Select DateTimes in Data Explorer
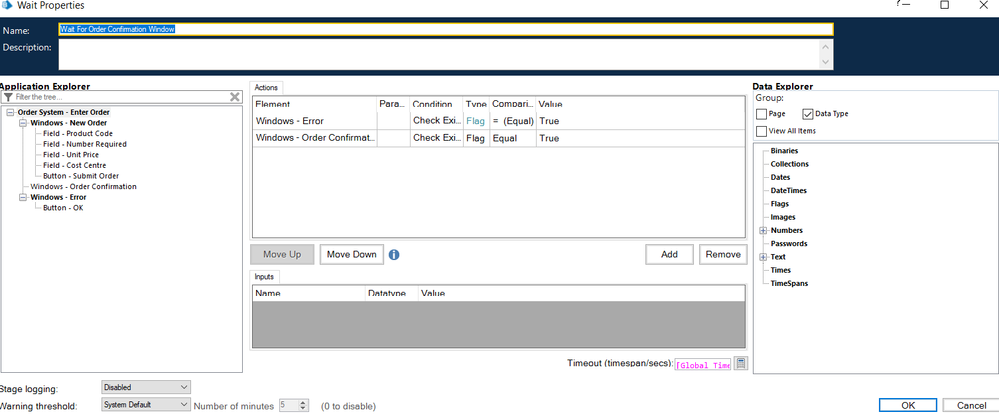 coord(787,190)
